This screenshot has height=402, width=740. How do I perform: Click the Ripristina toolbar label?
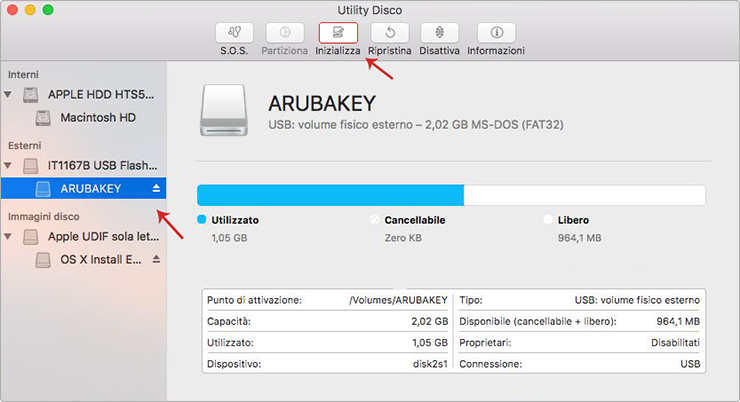[x=390, y=50]
